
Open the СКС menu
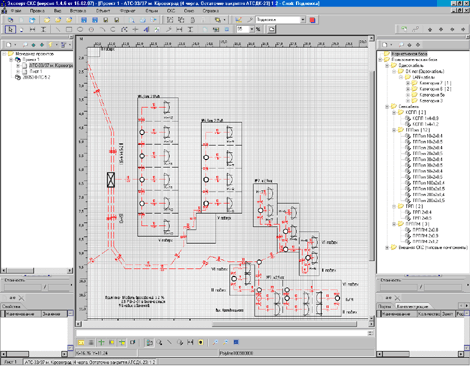pos(171,11)
